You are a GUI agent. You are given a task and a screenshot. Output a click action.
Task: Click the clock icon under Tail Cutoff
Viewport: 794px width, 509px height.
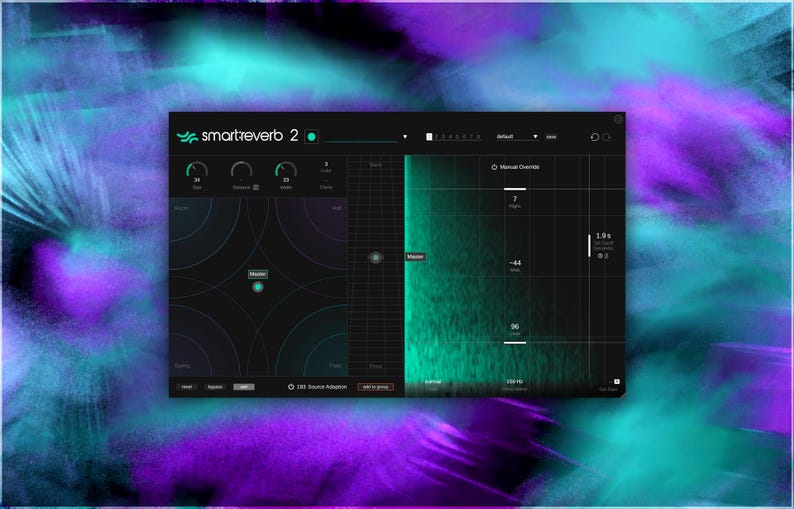pyautogui.click(x=600, y=256)
